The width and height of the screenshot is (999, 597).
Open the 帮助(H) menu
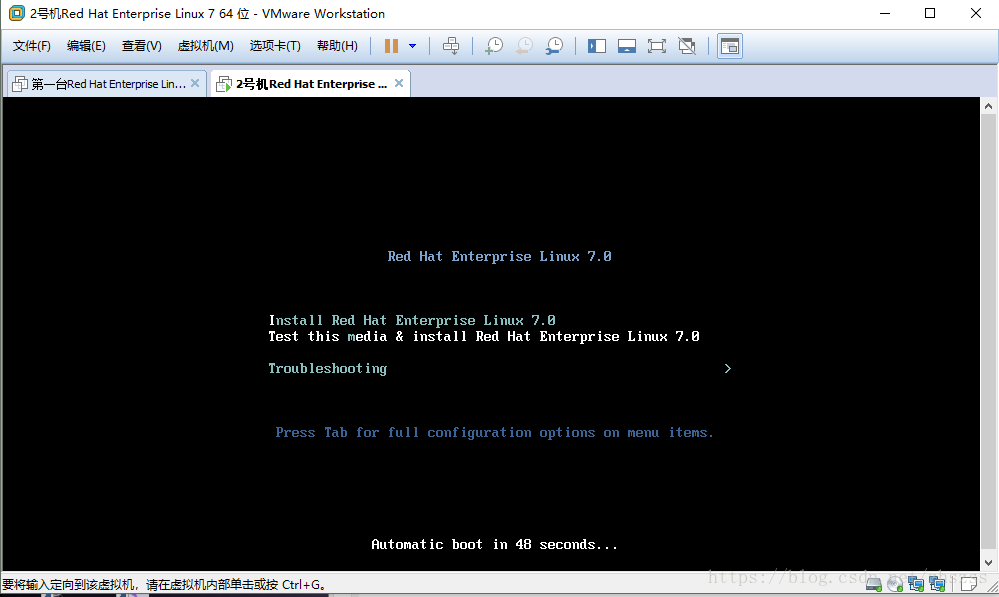(x=337, y=46)
